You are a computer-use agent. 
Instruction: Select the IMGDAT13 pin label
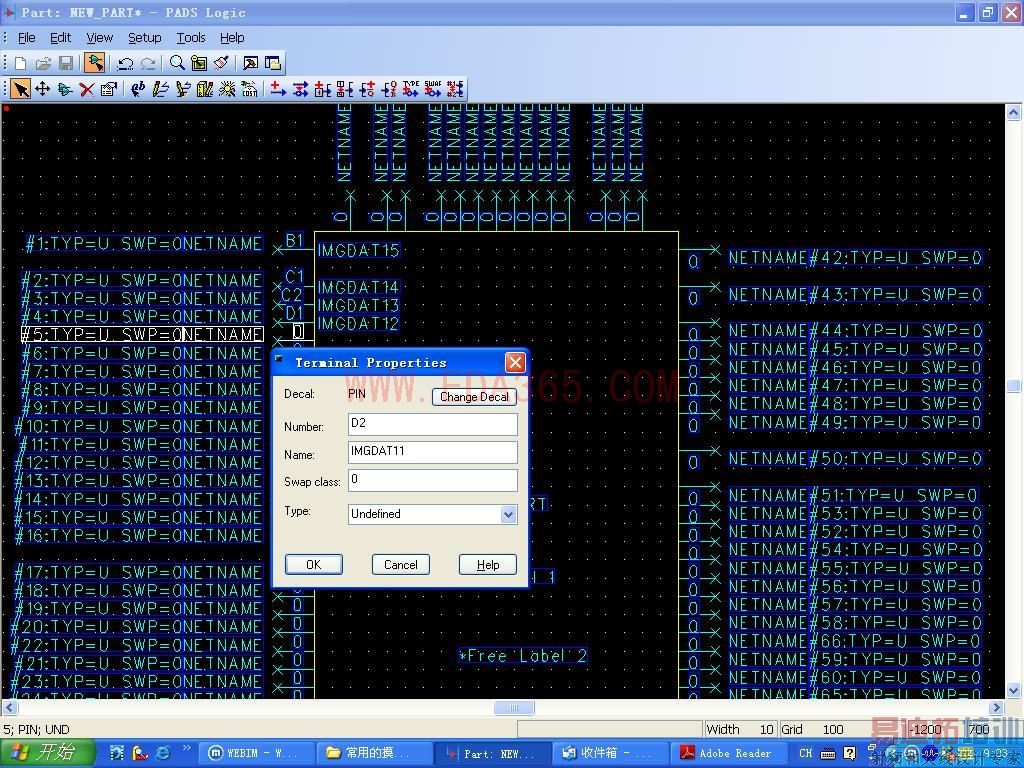(x=359, y=305)
